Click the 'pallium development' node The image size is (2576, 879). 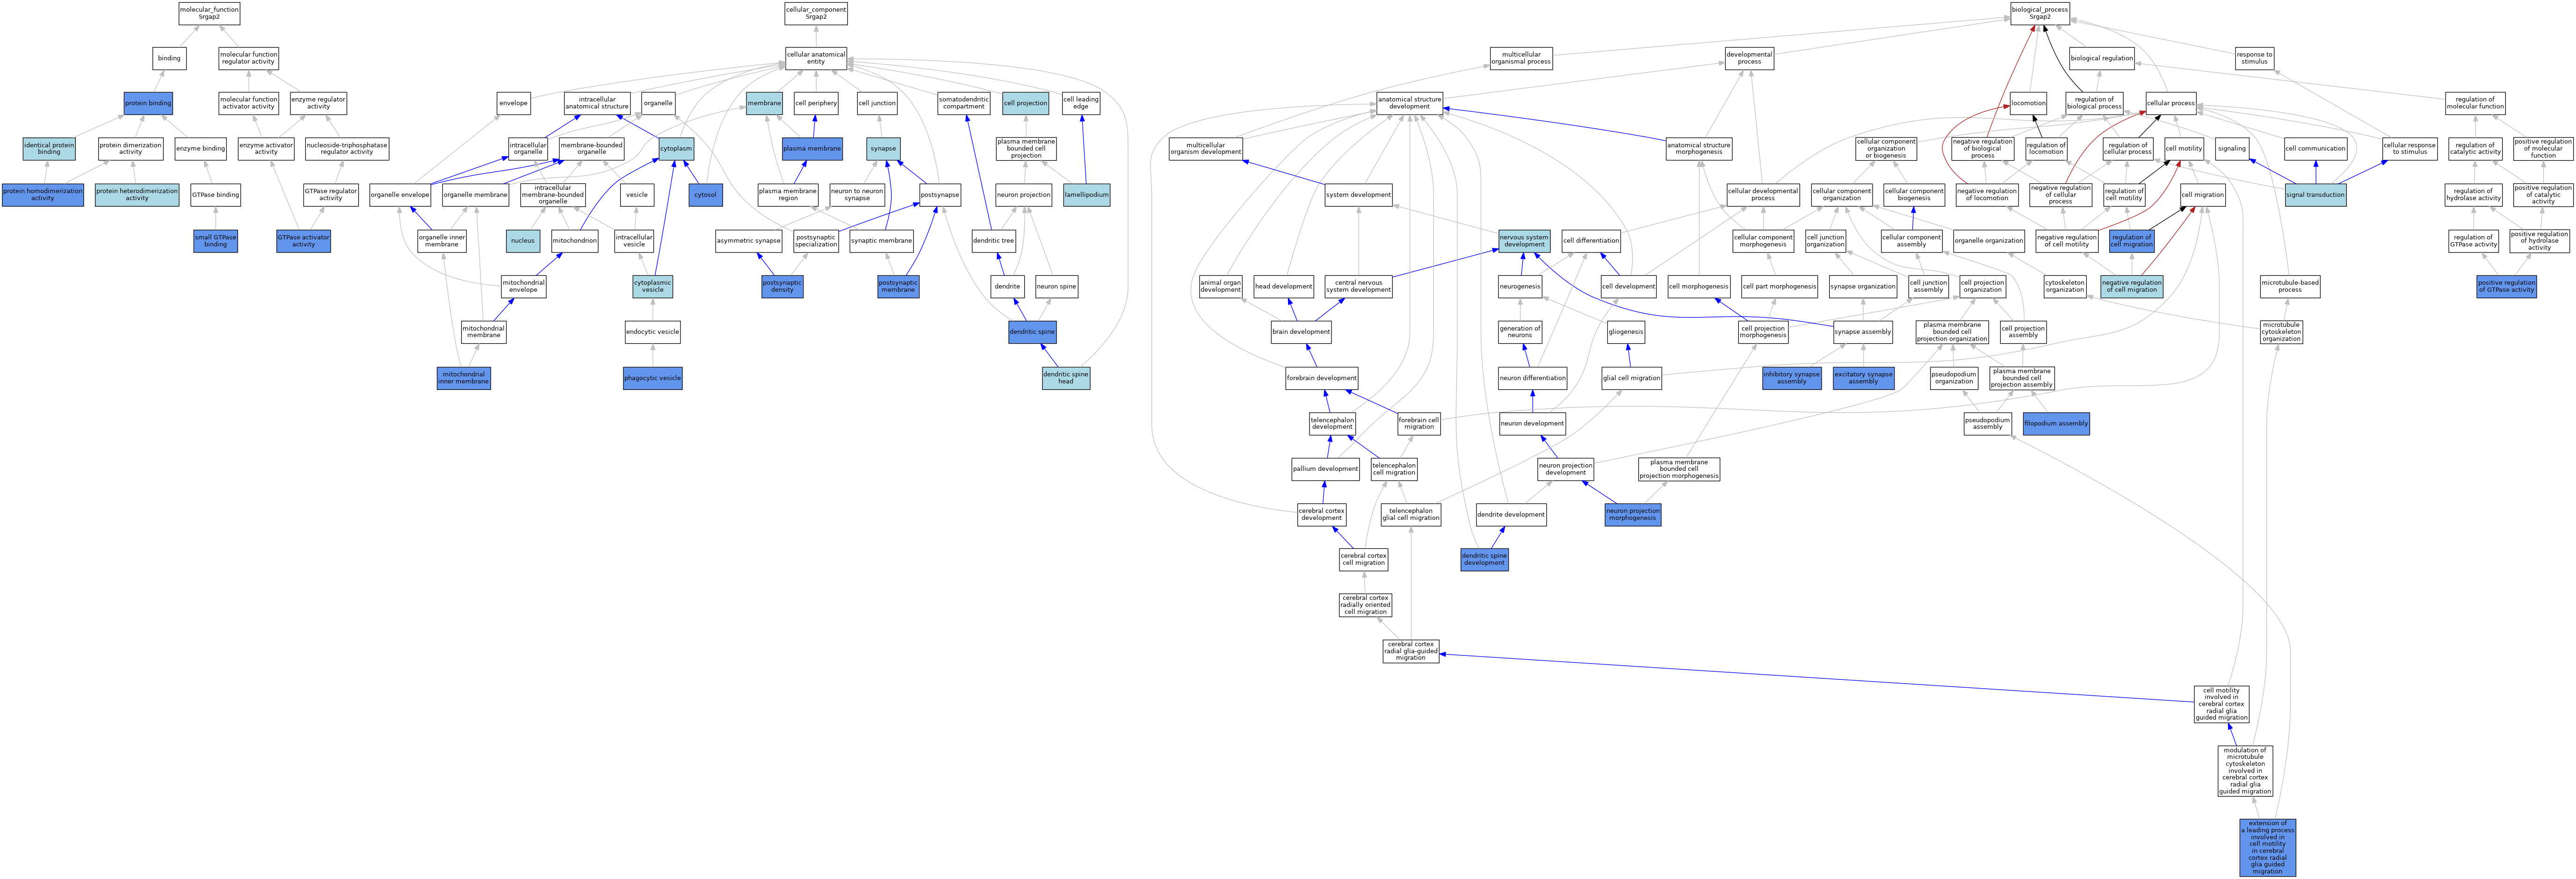click(x=1325, y=469)
